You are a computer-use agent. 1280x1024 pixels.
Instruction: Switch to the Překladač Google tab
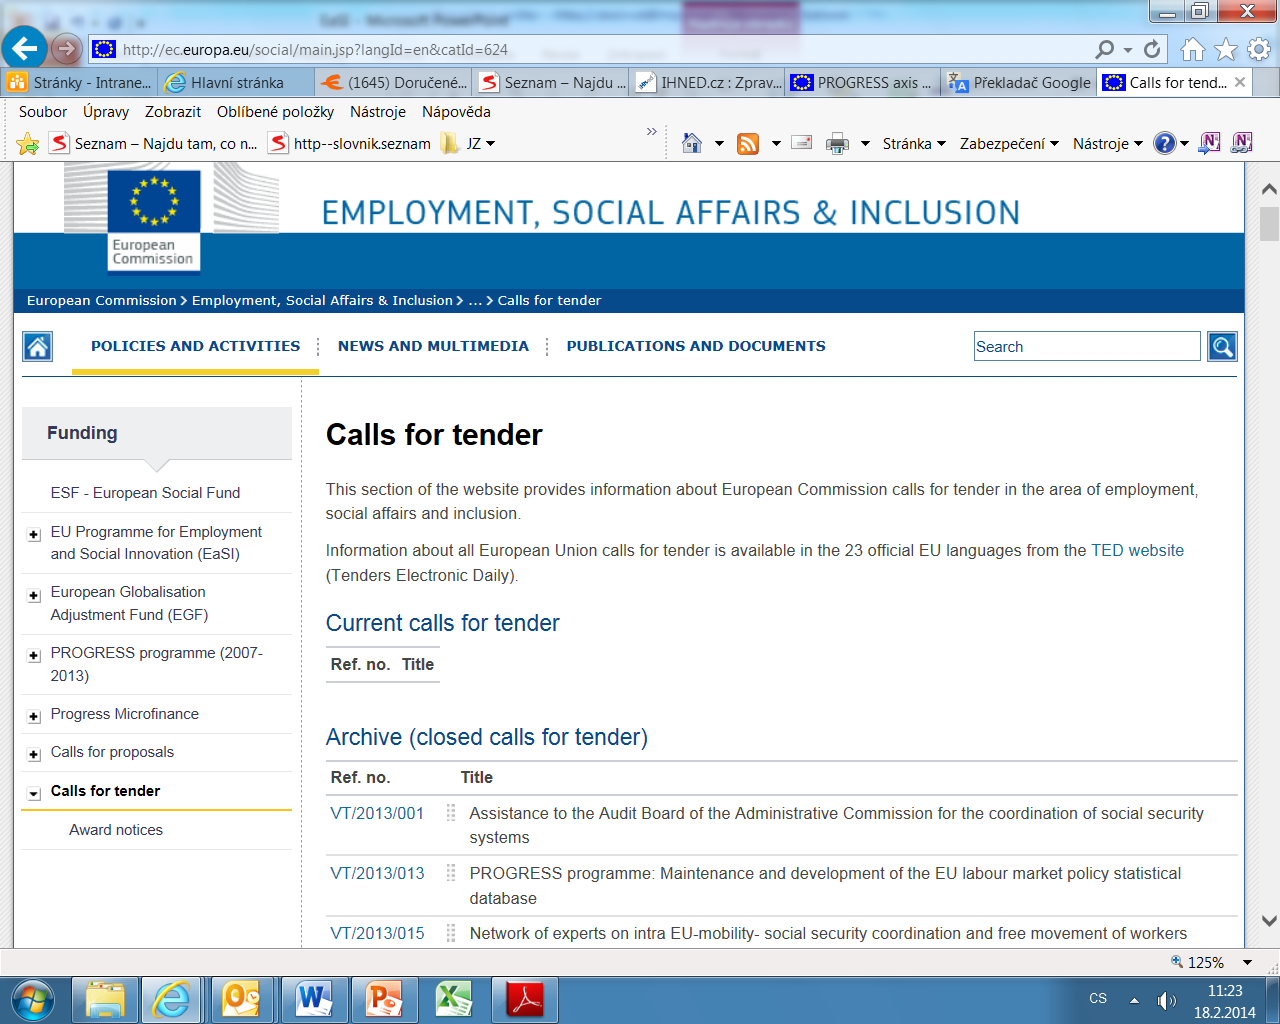(x=1019, y=83)
